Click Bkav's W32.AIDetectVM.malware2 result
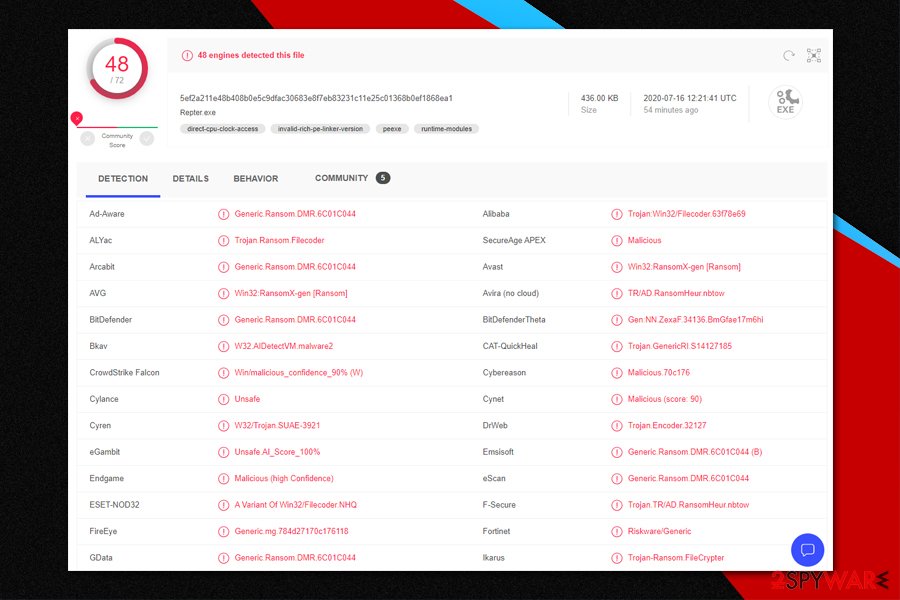Screen dimensions: 900x600 (284, 346)
